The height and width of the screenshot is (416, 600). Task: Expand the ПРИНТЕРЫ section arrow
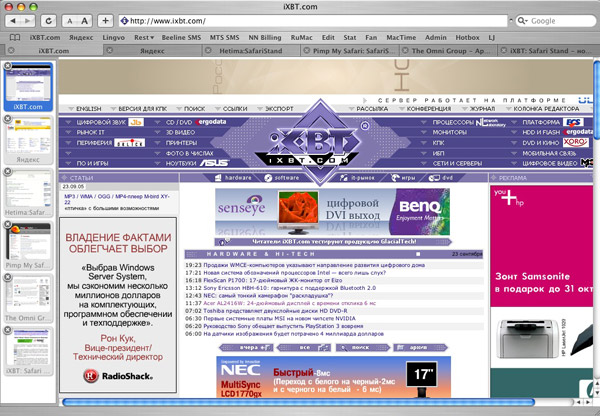[x=157, y=143]
